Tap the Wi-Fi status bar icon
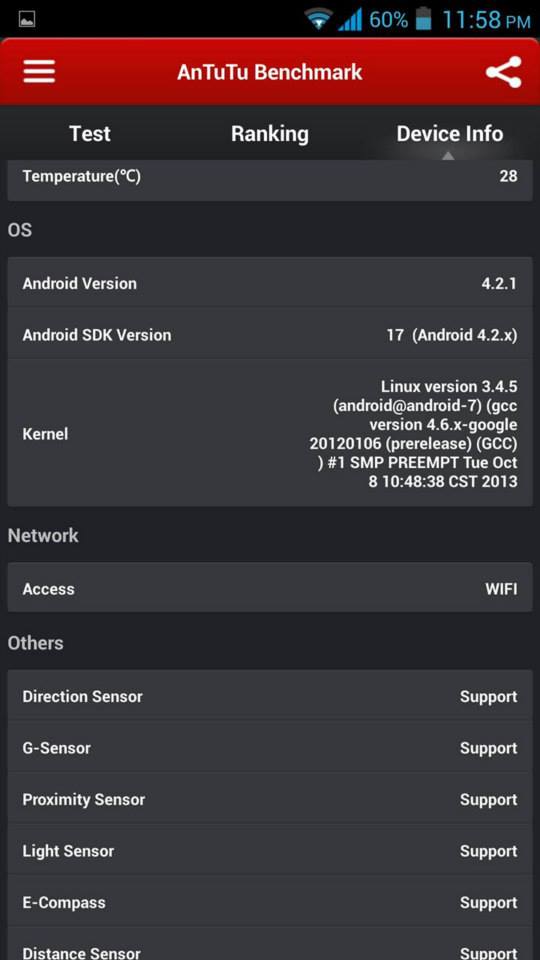The width and height of the screenshot is (540, 960). (x=318, y=20)
